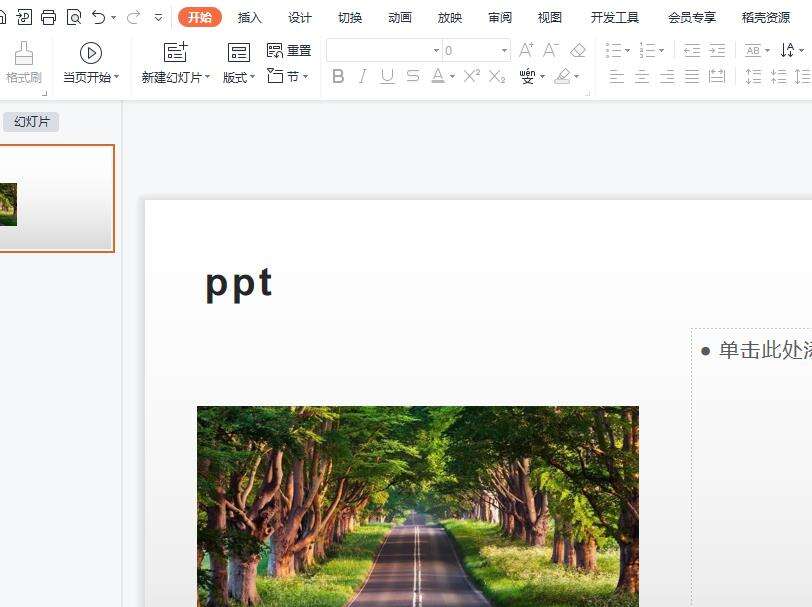Toggle underline formatting

click(x=387, y=77)
